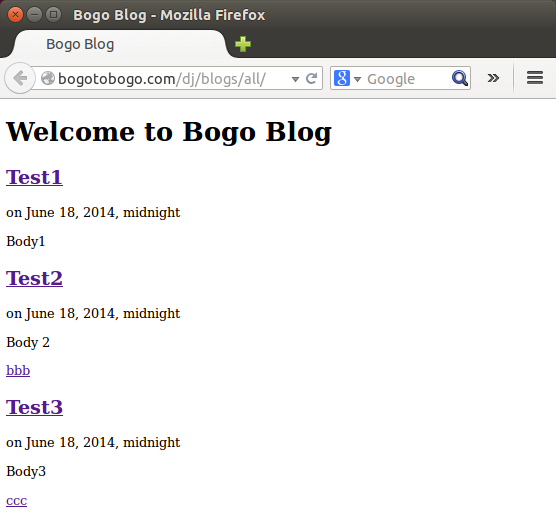The width and height of the screenshot is (556, 520).
Task: Click the magnifying glass search button
Action: pyautogui.click(x=460, y=78)
